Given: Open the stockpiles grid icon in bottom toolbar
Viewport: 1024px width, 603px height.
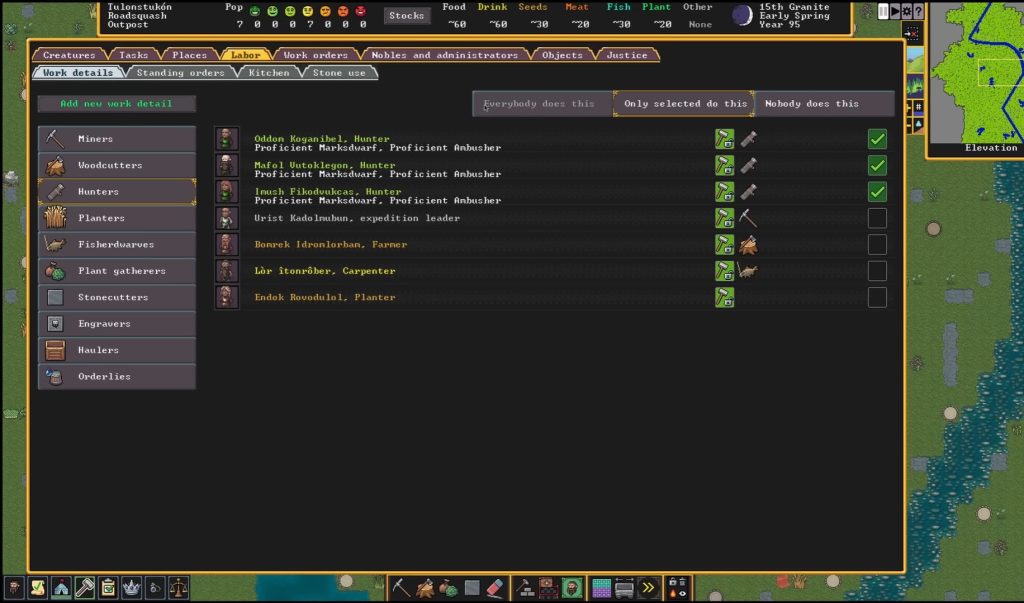Looking at the screenshot, I should click(601, 587).
